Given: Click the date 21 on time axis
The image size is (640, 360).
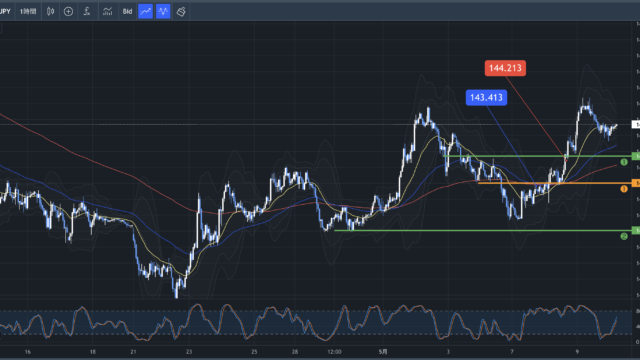Looking at the screenshot, I should point(133,351).
